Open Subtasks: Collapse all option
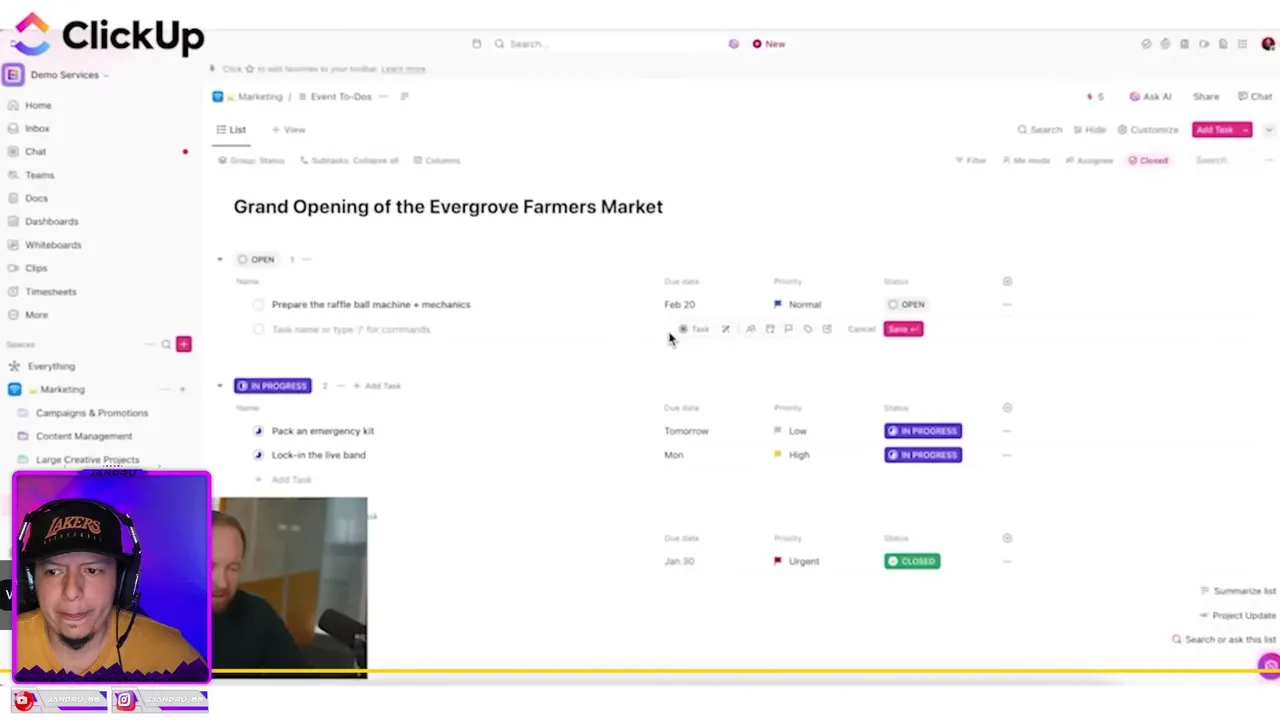The image size is (1280, 720). 349,160
